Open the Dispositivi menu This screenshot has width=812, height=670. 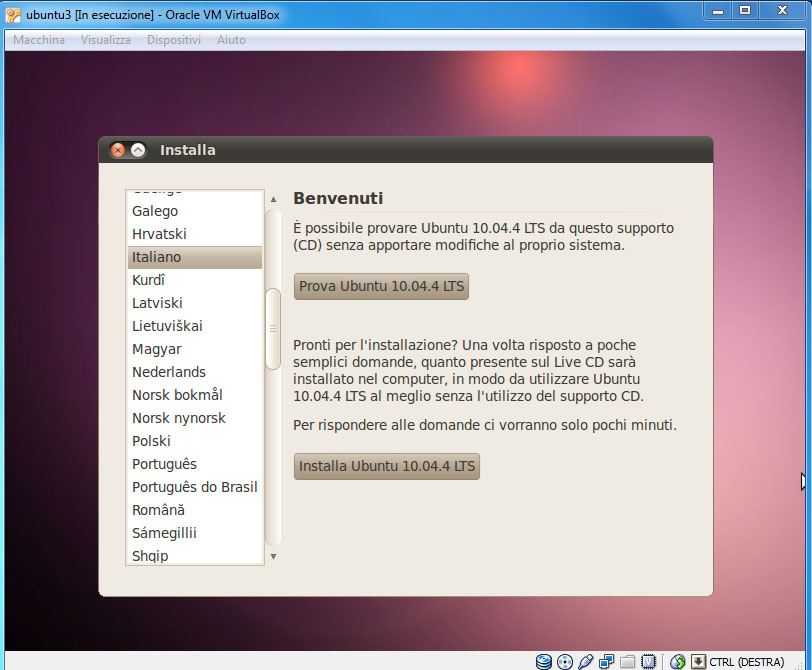click(174, 40)
